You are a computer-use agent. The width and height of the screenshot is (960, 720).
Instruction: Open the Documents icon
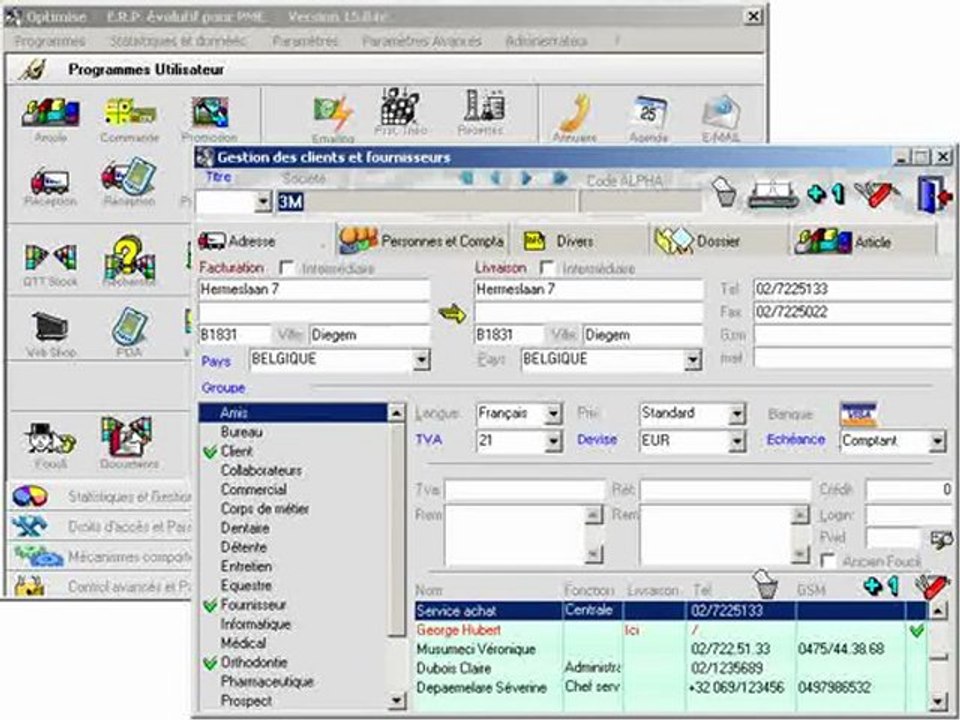tap(129, 437)
